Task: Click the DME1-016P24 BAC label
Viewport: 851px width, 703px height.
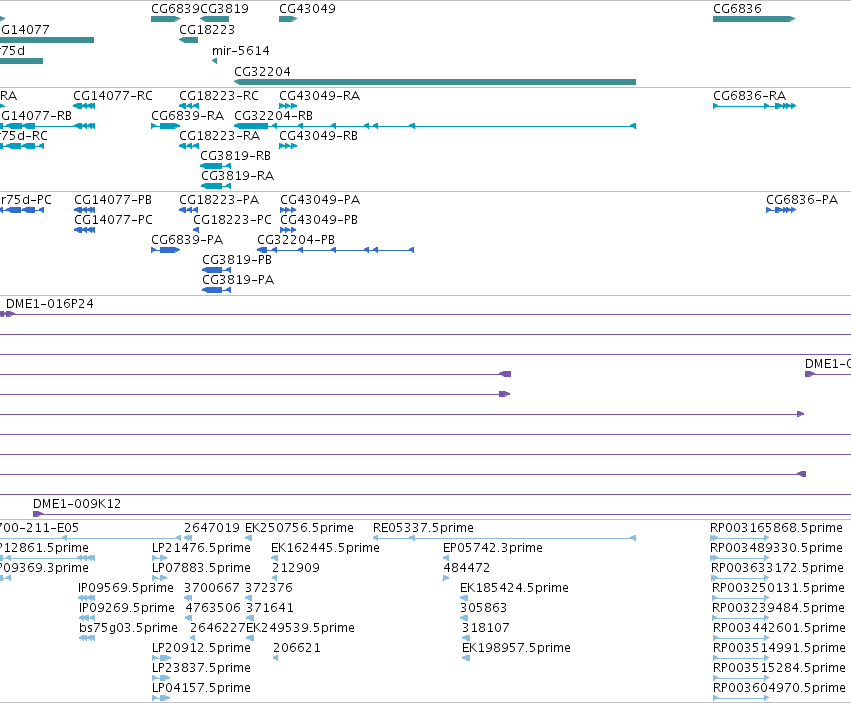Action: 49,304
